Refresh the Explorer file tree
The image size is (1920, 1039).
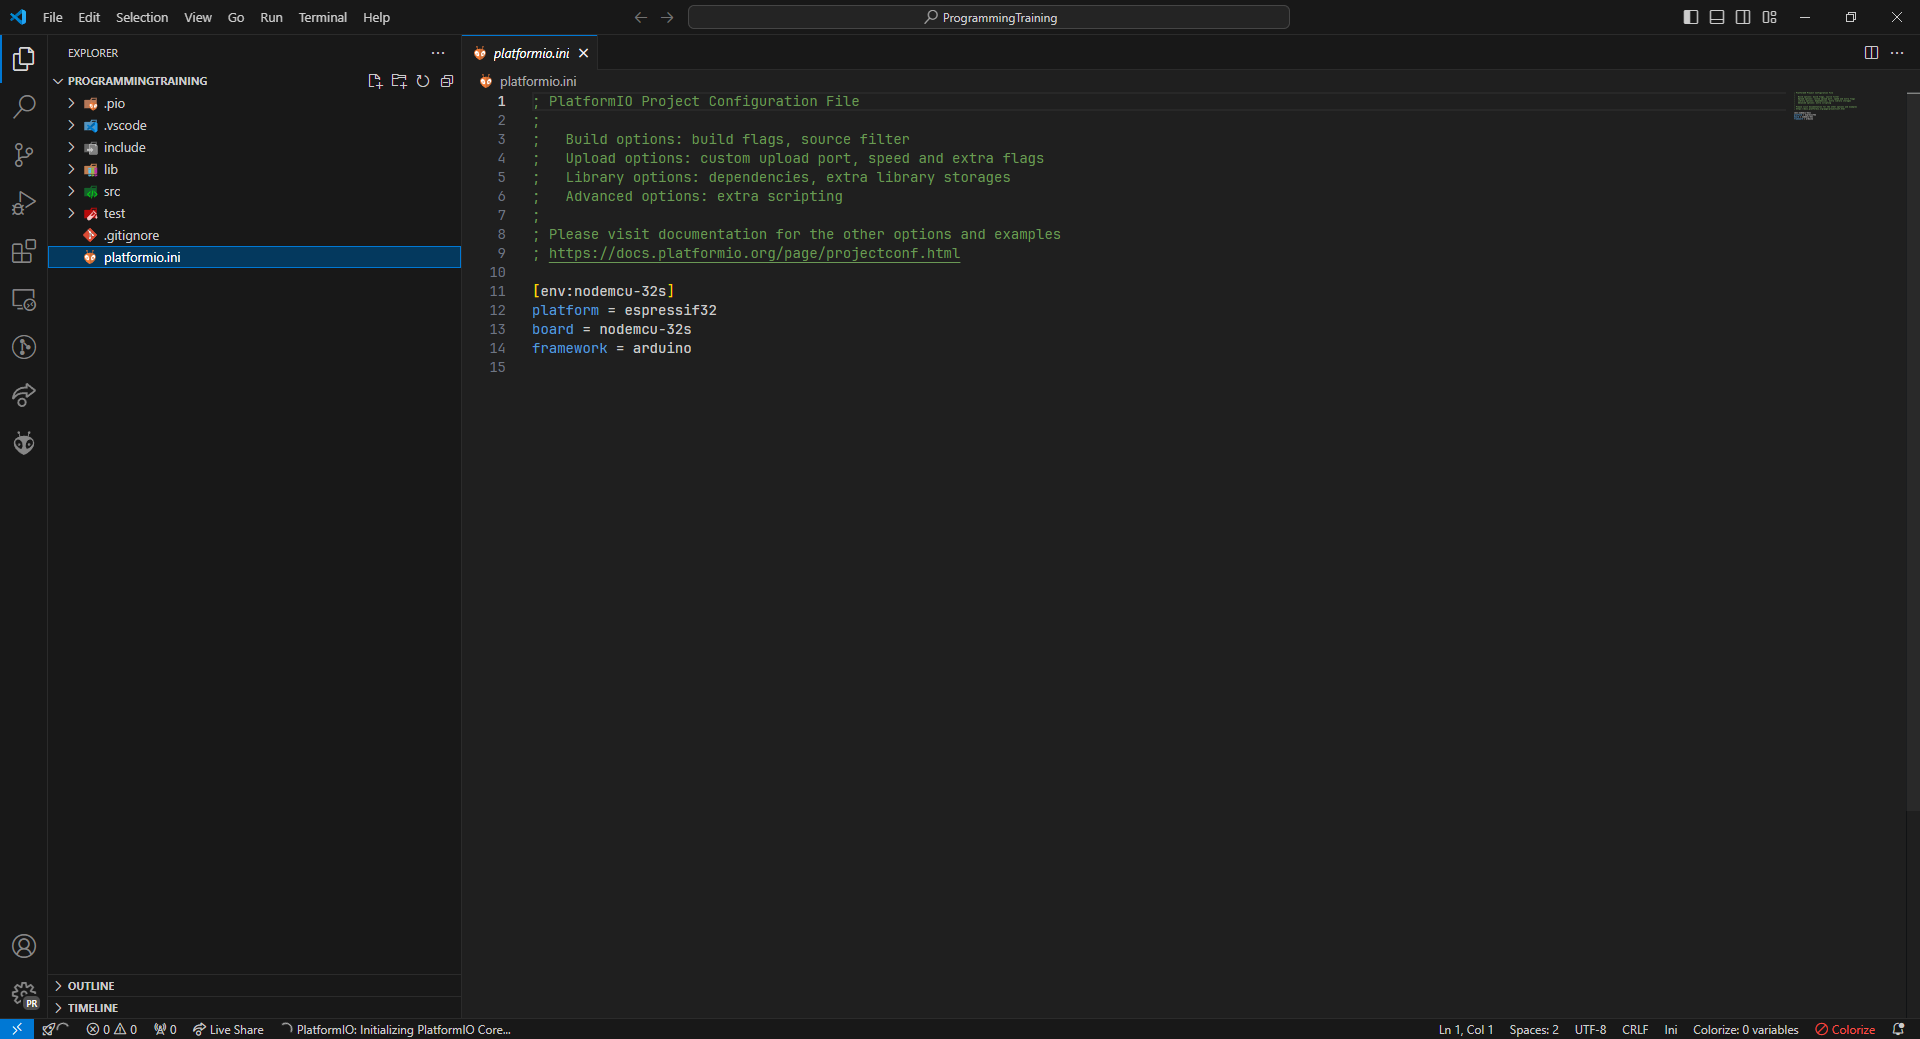click(423, 81)
